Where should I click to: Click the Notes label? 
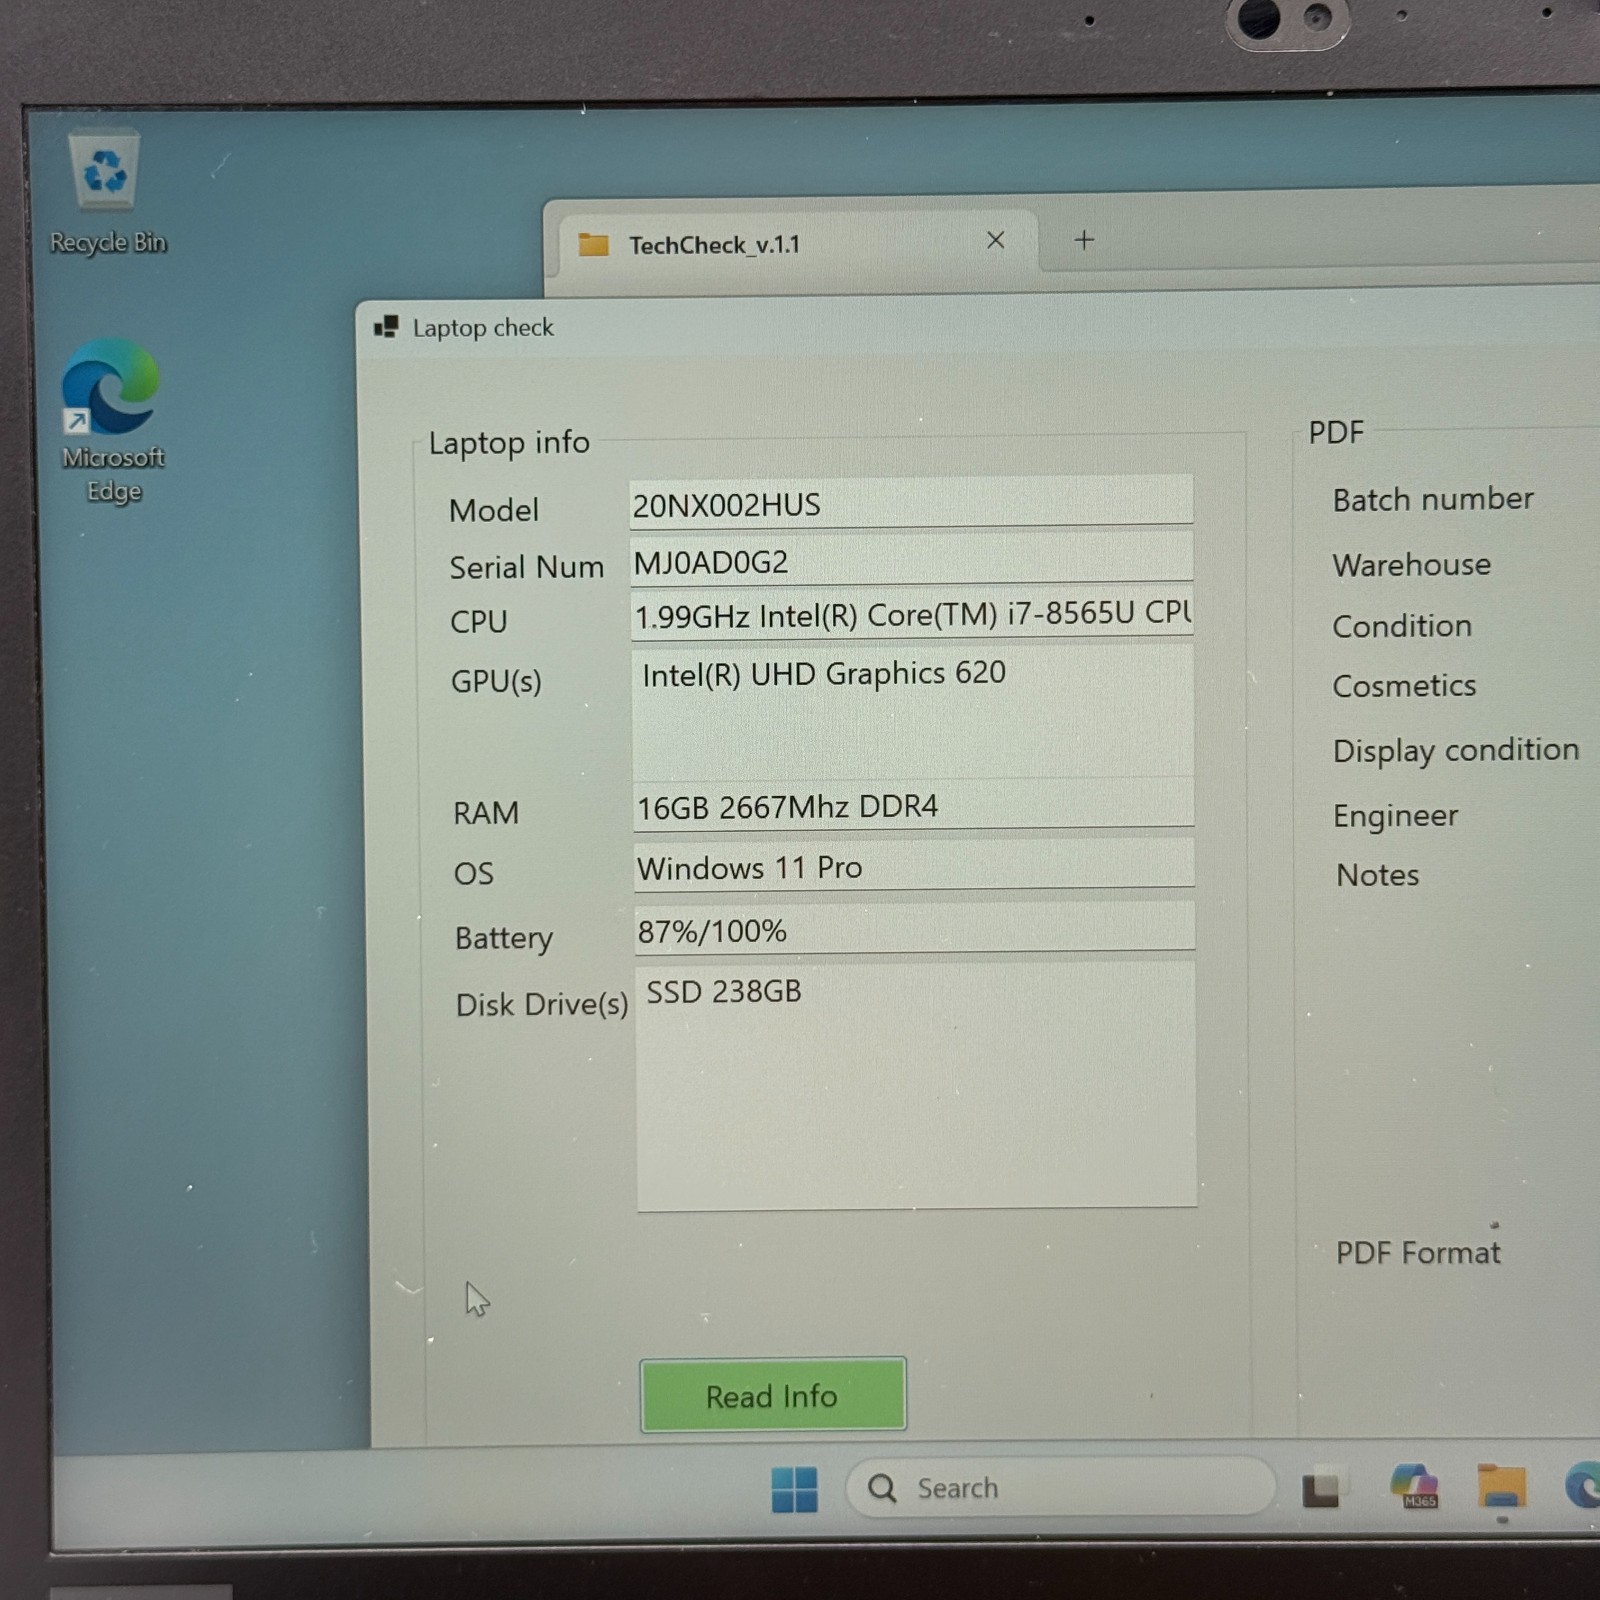pos(1378,875)
